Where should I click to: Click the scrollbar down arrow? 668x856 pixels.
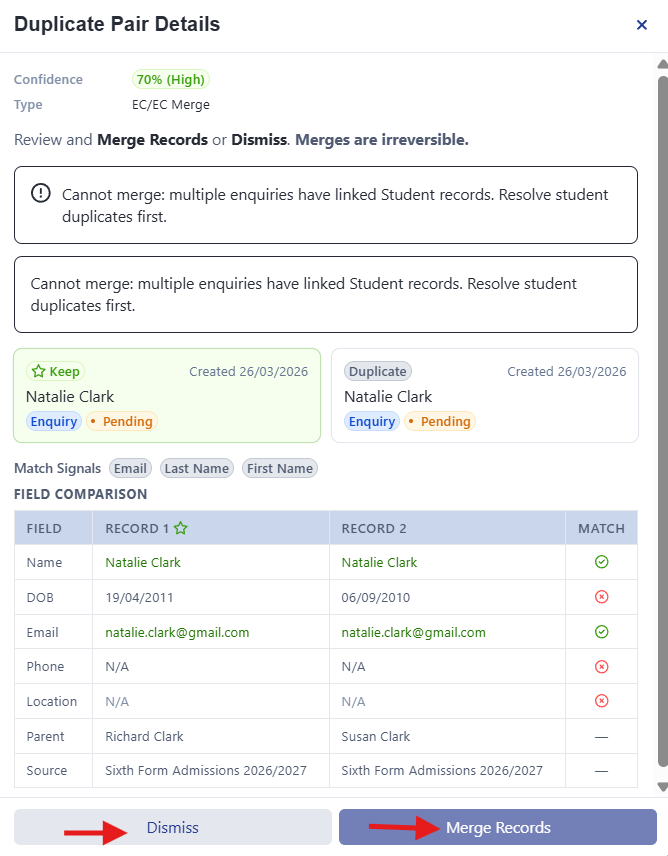click(x=663, y=787)
